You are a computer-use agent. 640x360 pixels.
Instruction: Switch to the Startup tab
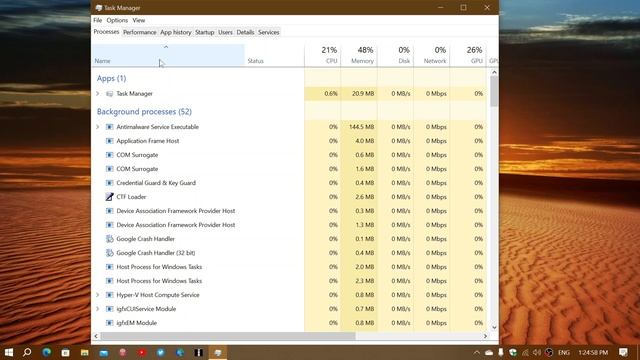click(x=204, y=32)
